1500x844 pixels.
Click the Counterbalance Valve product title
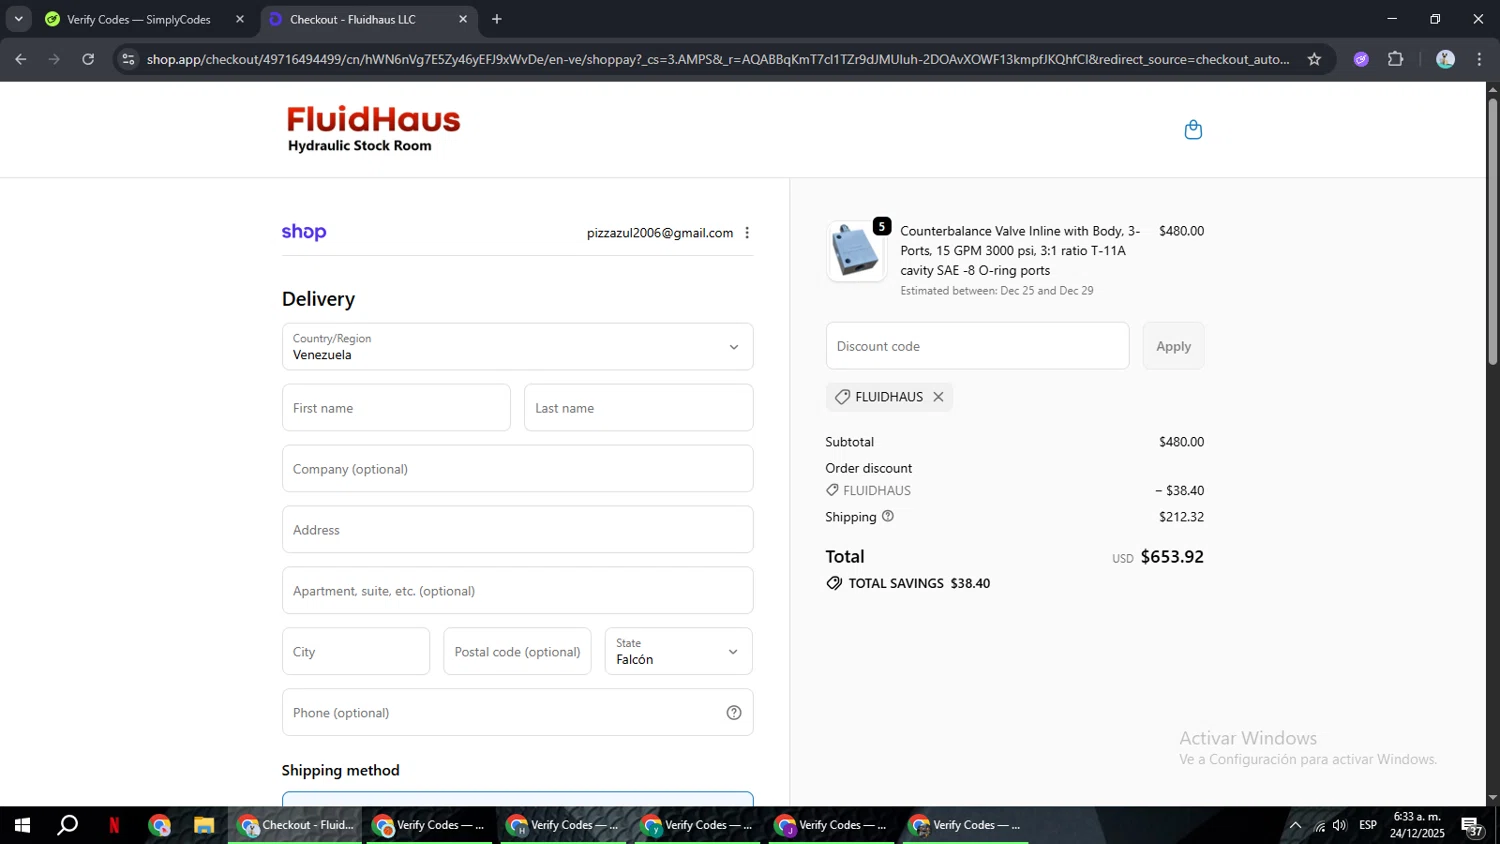(x=1021, y=251)
